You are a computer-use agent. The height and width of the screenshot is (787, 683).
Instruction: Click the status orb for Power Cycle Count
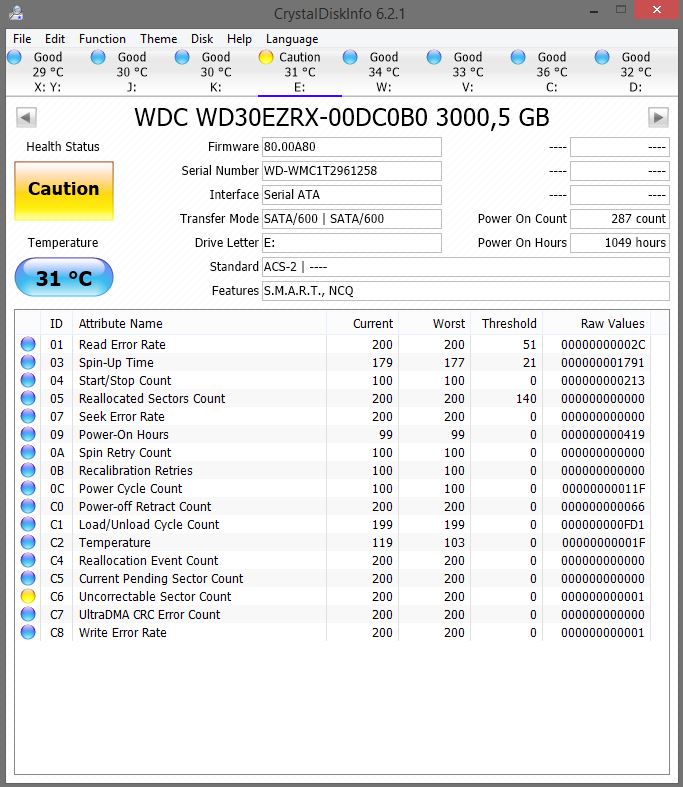28,488
